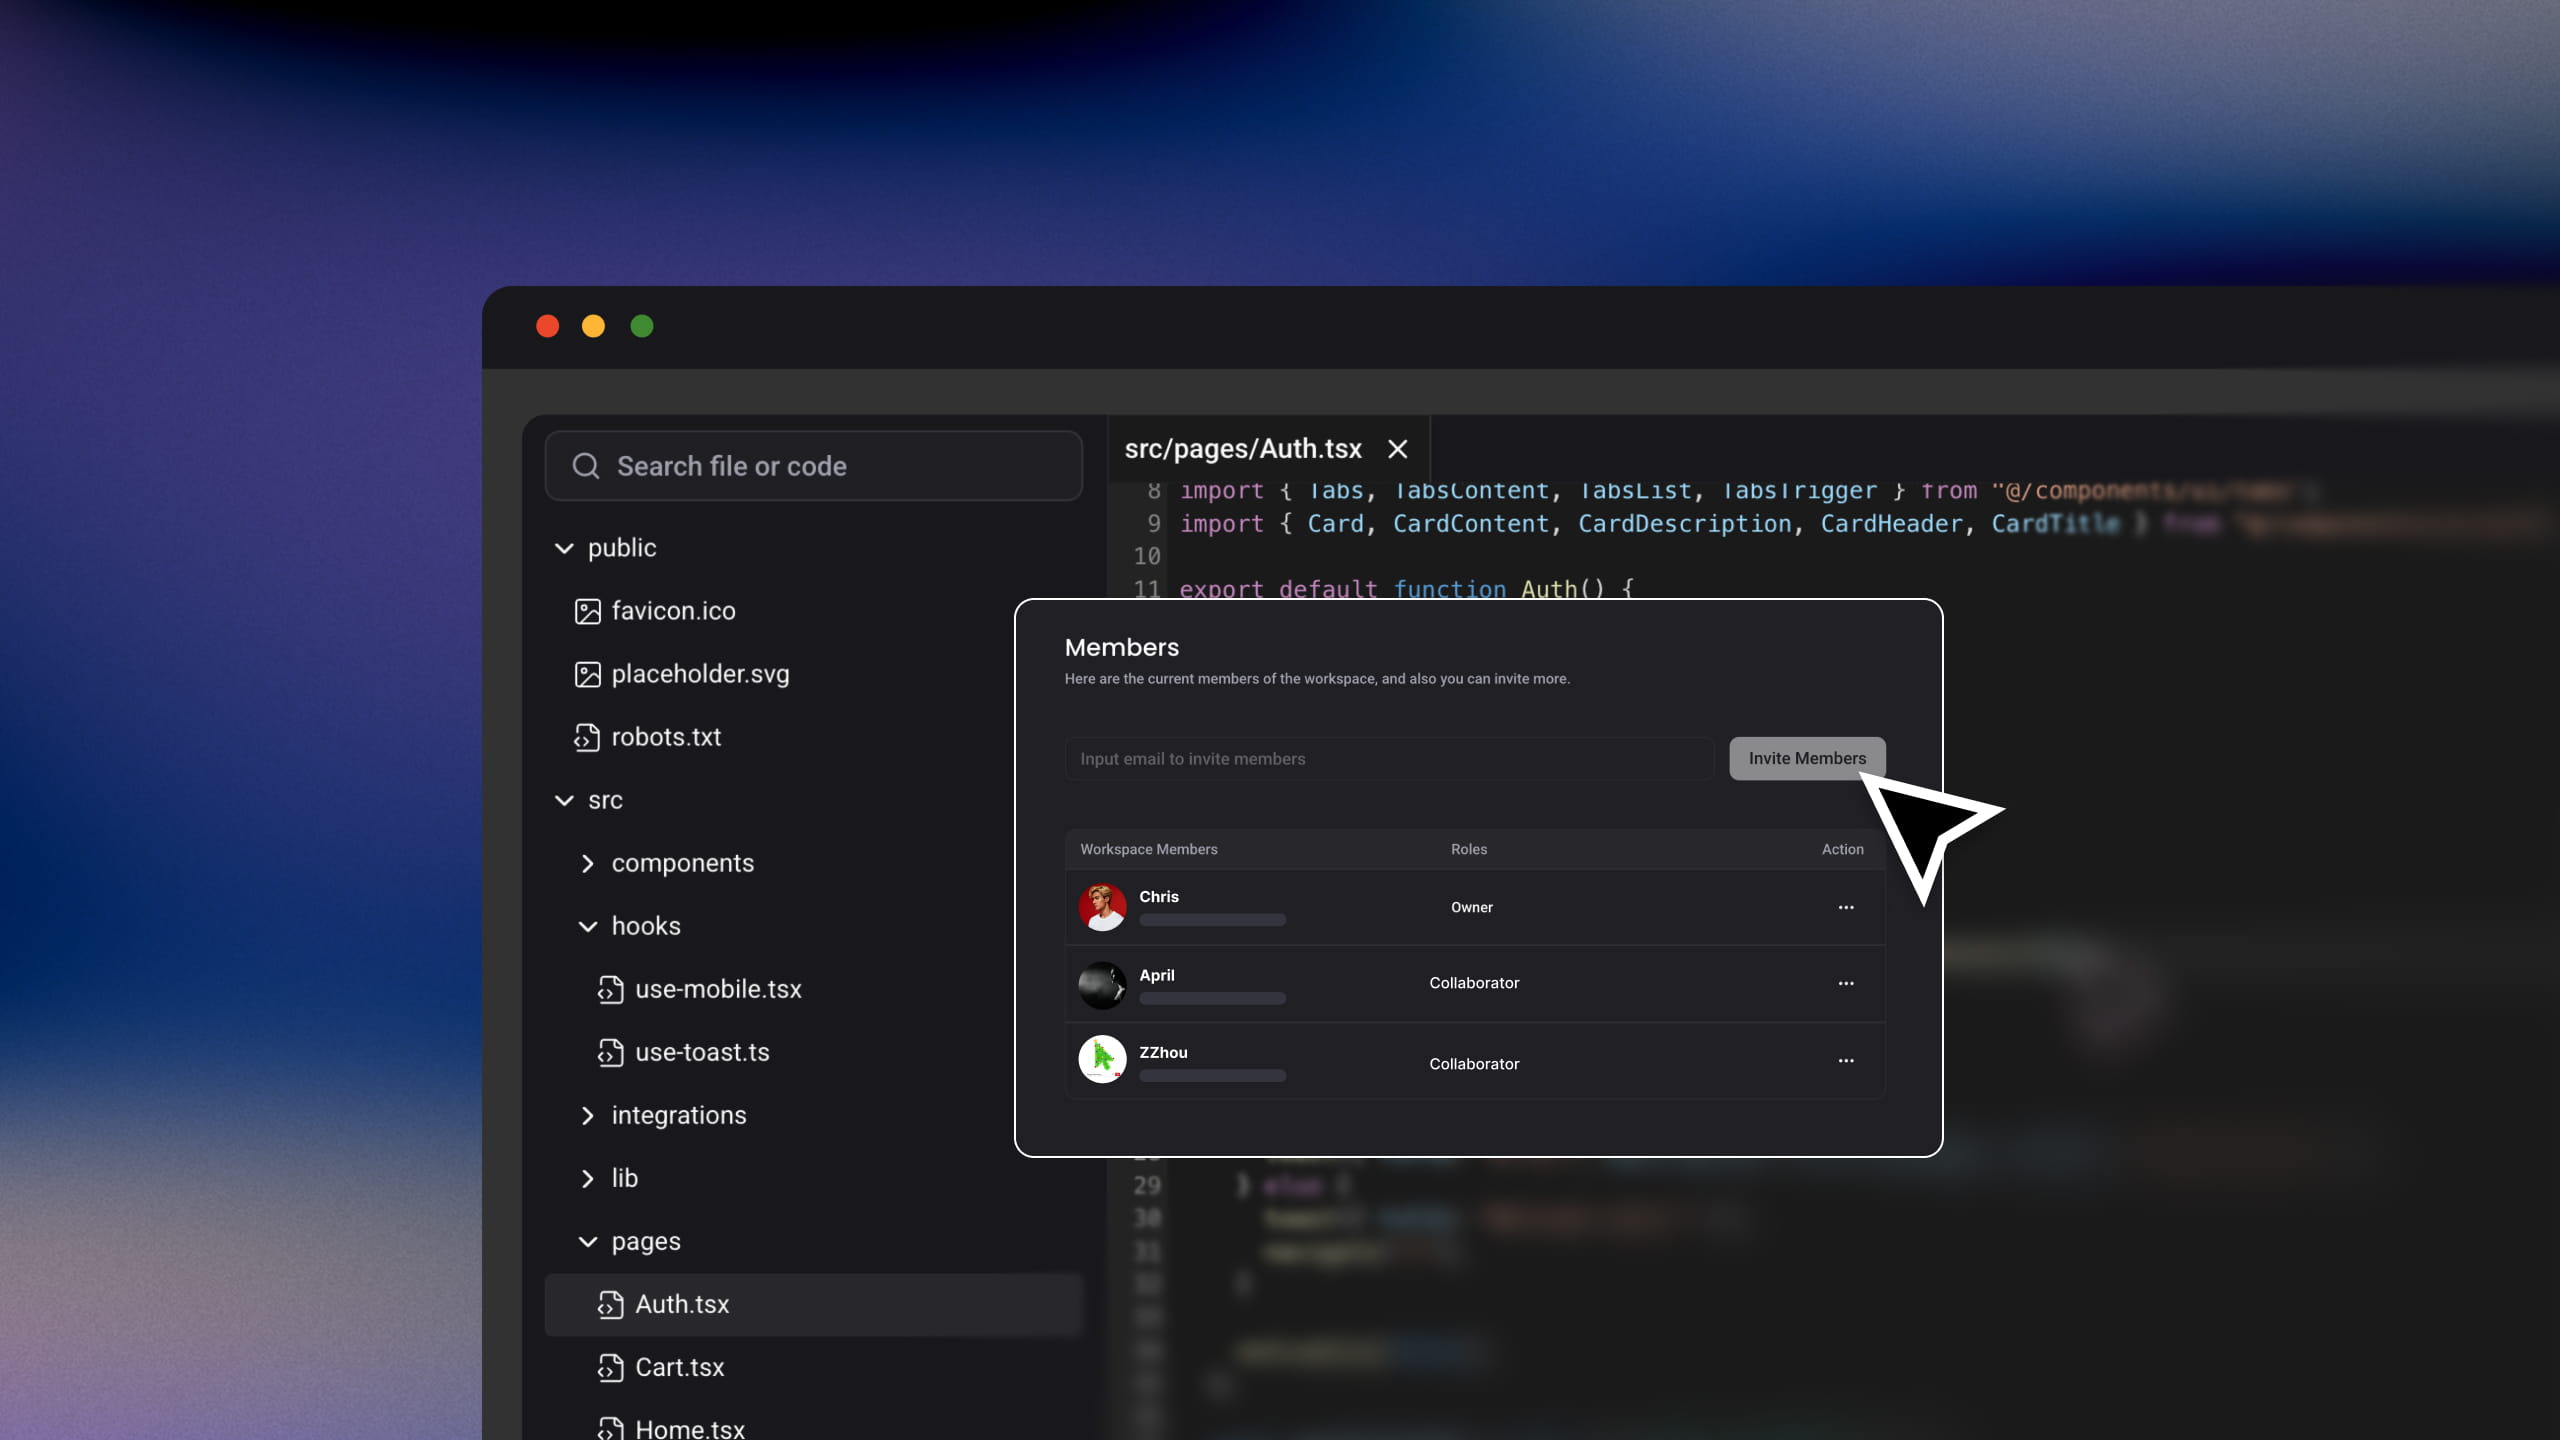
Task: Select April's Collaborator role
Action: click(1474, 983)
